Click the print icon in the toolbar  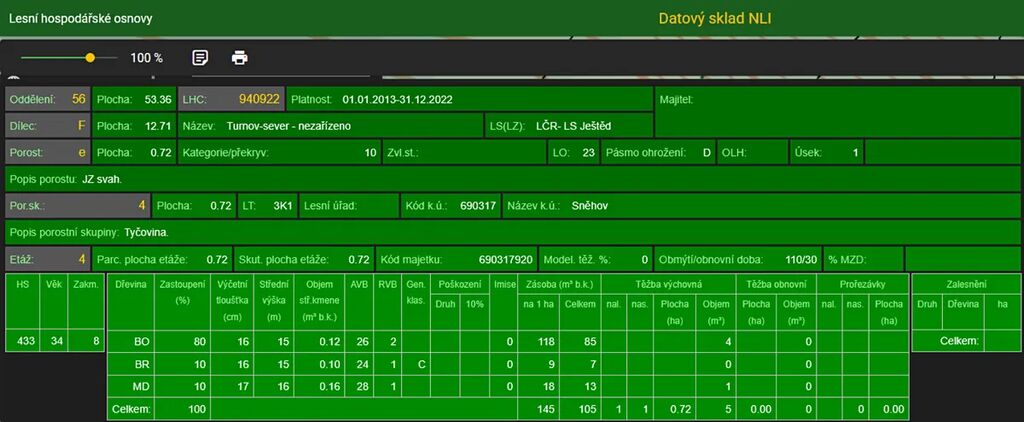240,57
